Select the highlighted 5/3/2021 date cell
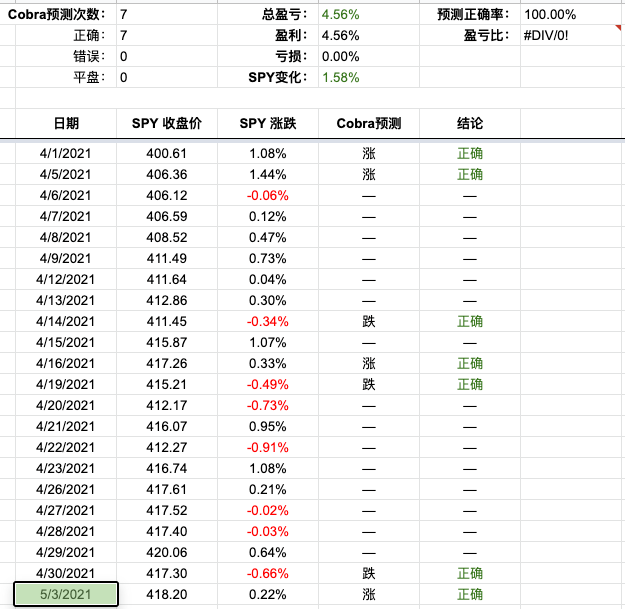This screenshot has height=609, width=625. click(66, 594)
